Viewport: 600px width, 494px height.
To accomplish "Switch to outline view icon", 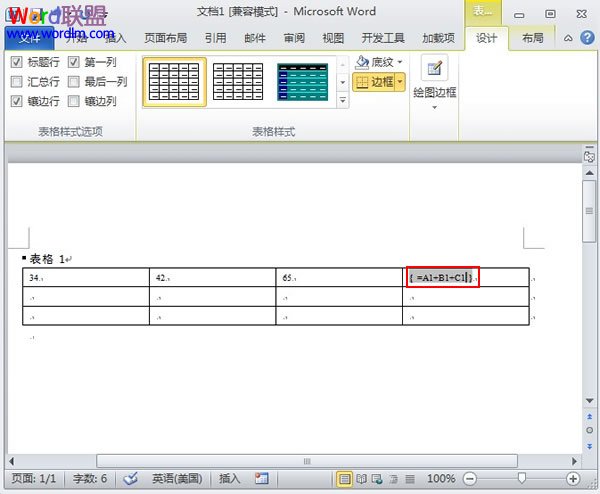I will pyautogui.click(x=393, y=479).
